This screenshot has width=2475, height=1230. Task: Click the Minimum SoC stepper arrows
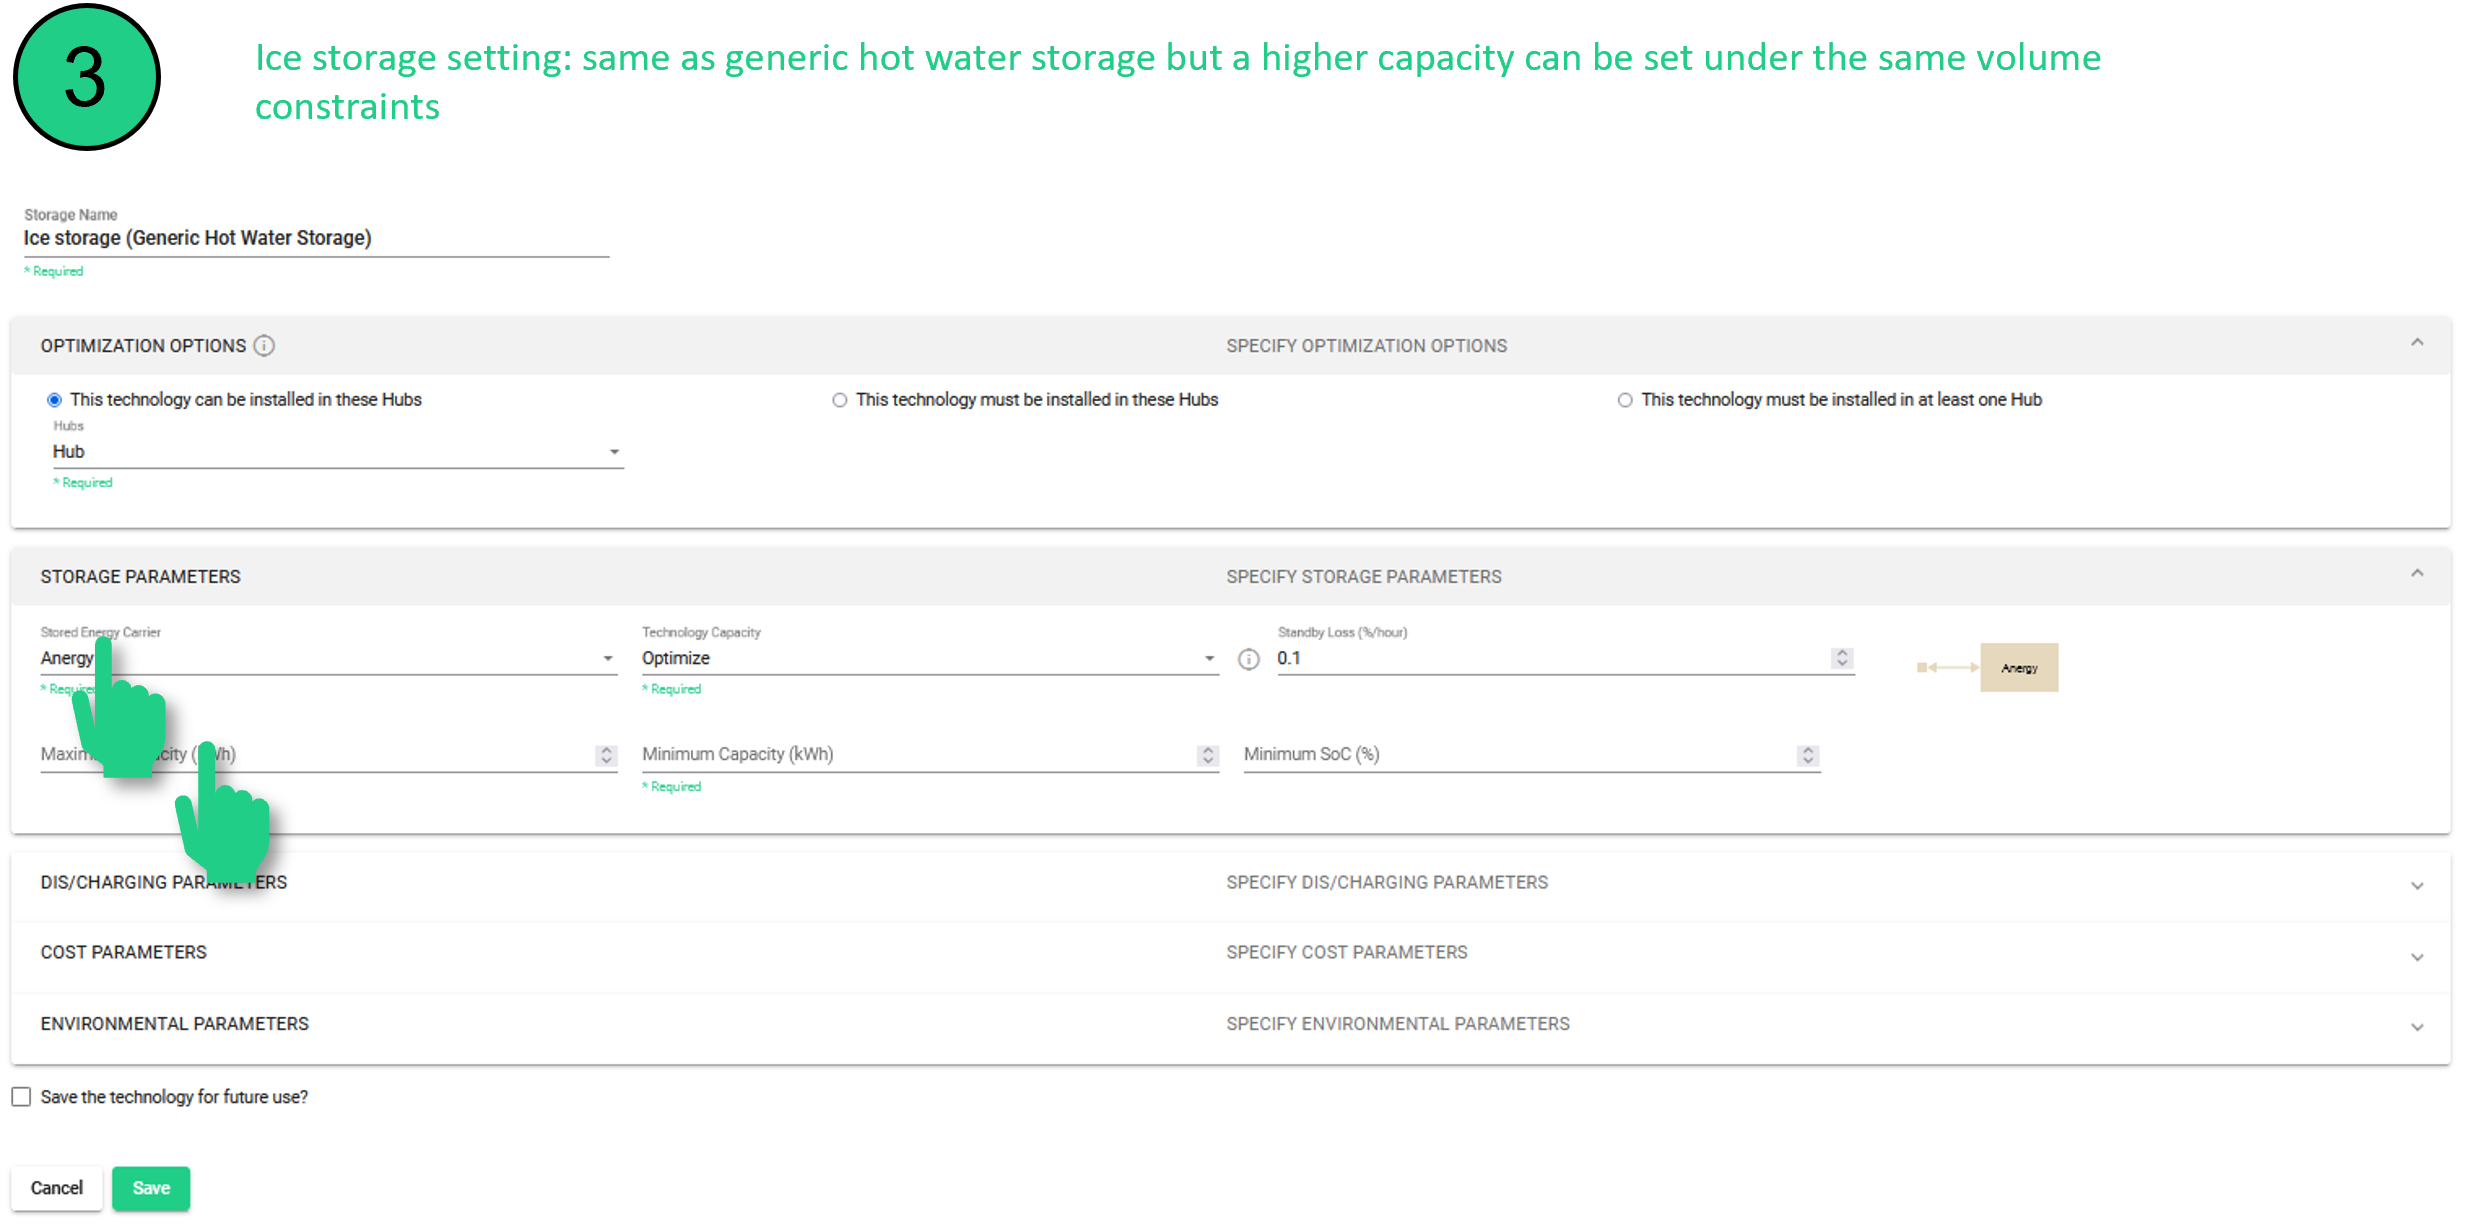[1807, 755]
